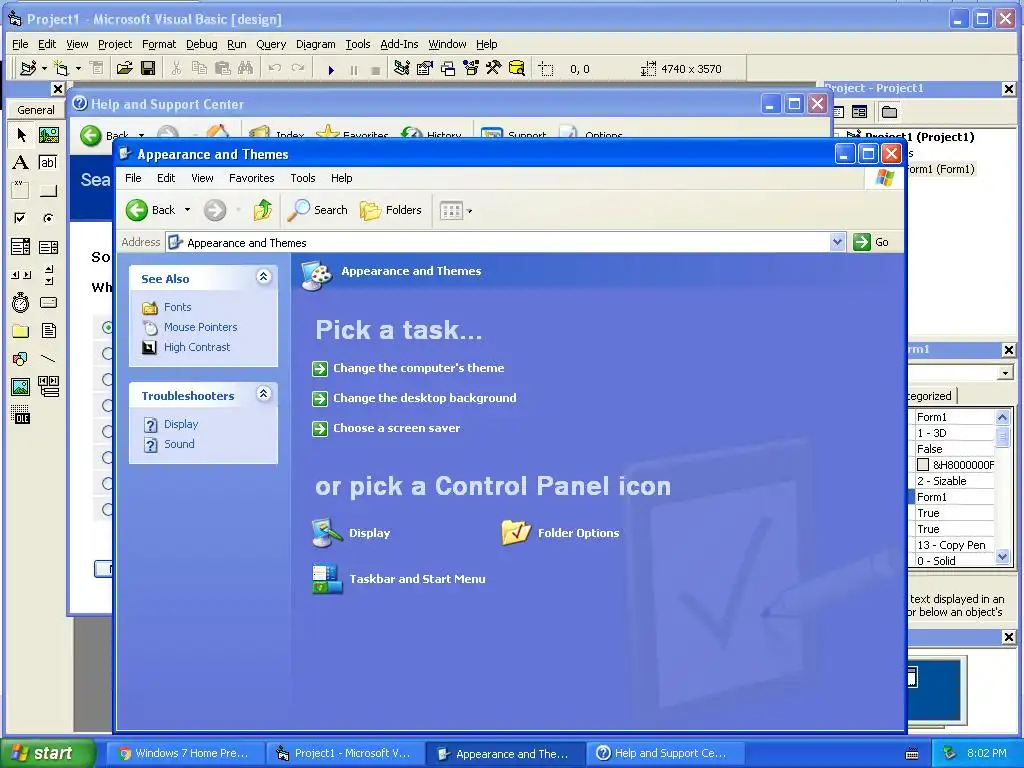Click the Add Form toolbar icon
1024x768 pixels.
(61, 69)
